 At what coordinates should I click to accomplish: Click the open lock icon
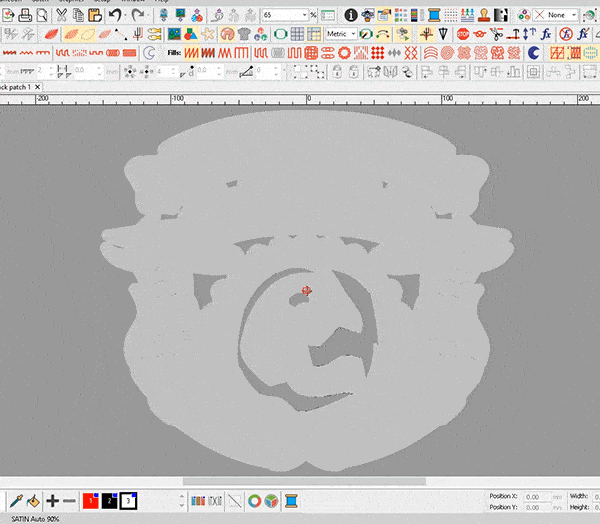354,72
